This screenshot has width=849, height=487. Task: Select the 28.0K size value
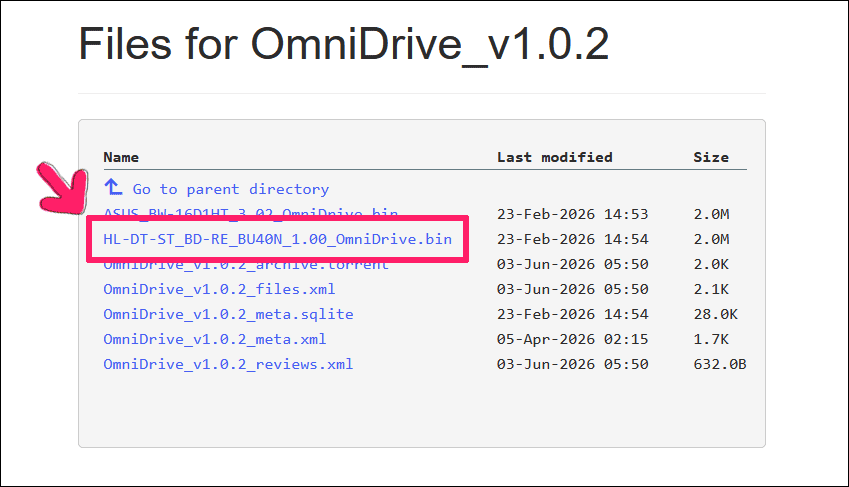716,314
